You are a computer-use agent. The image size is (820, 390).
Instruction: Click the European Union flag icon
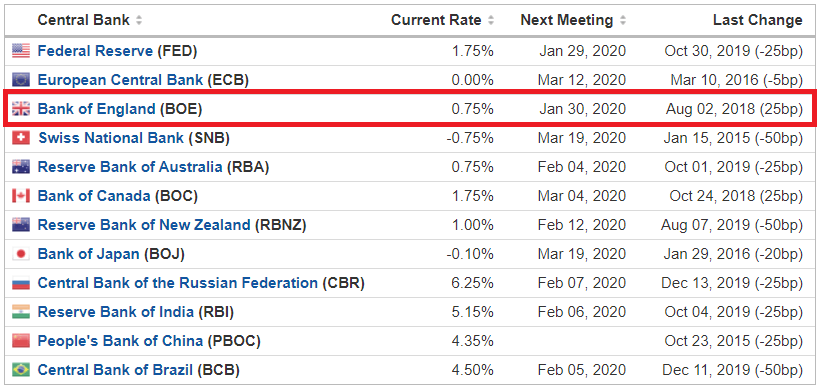click(x=21, y=79)
